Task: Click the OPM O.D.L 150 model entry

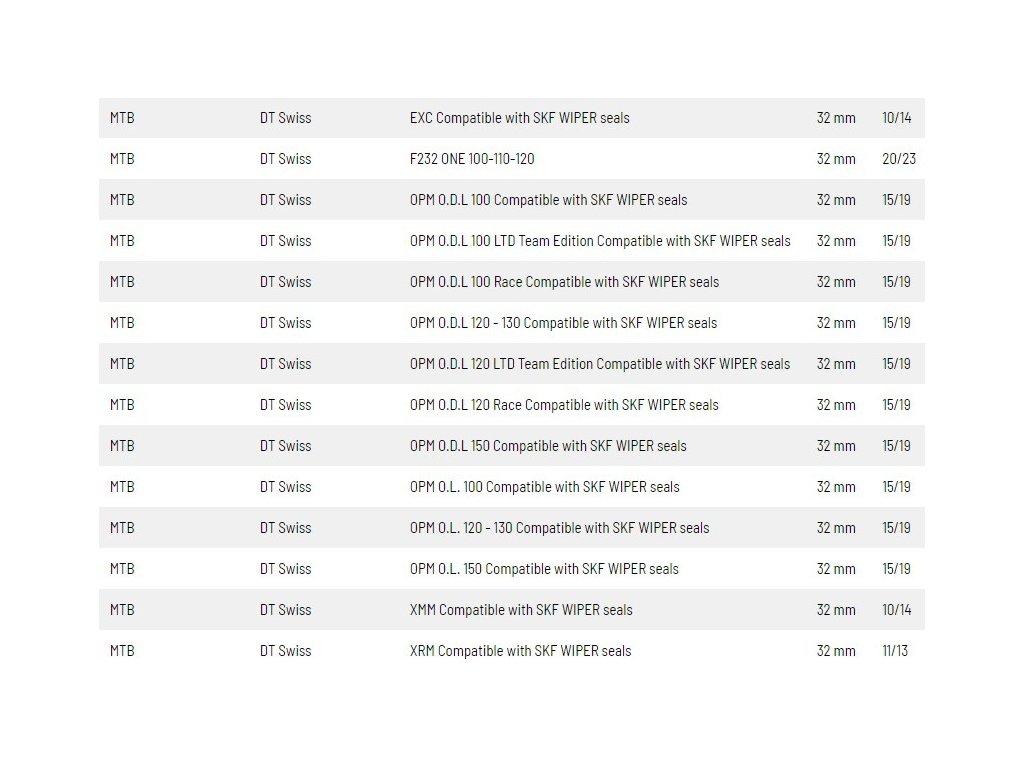Action: click(548, 446)
